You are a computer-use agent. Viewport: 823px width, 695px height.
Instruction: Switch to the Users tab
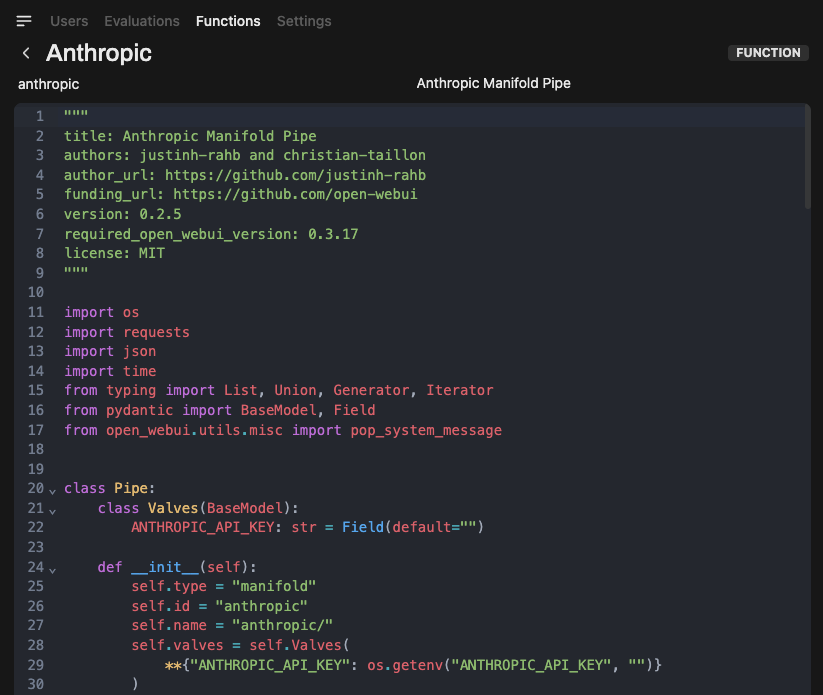pyautogui.click(x=69, y=20)
